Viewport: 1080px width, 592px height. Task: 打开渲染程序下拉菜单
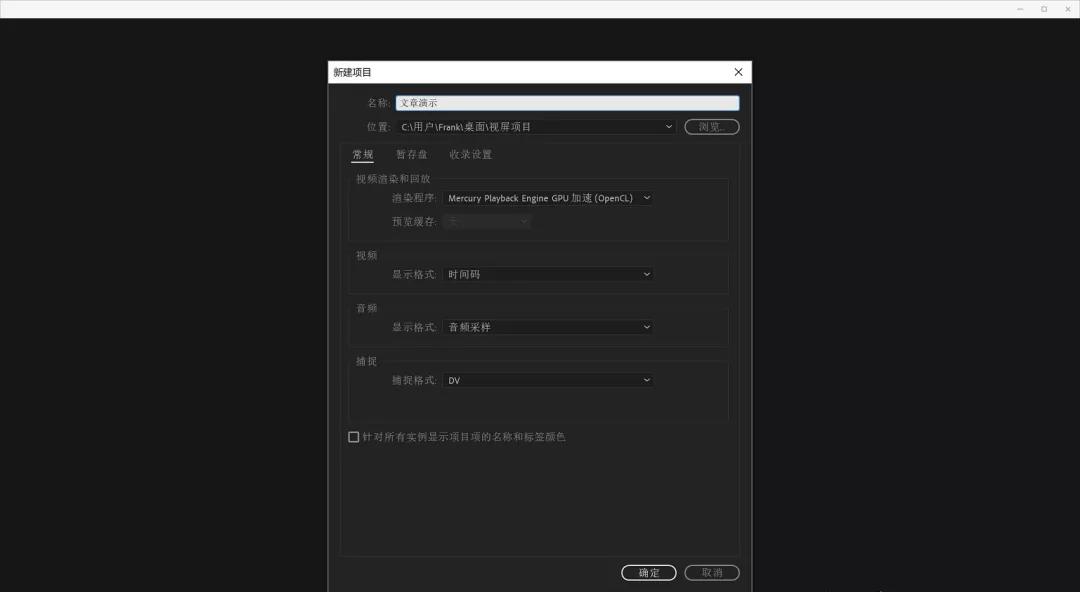(x=548, y=197)
